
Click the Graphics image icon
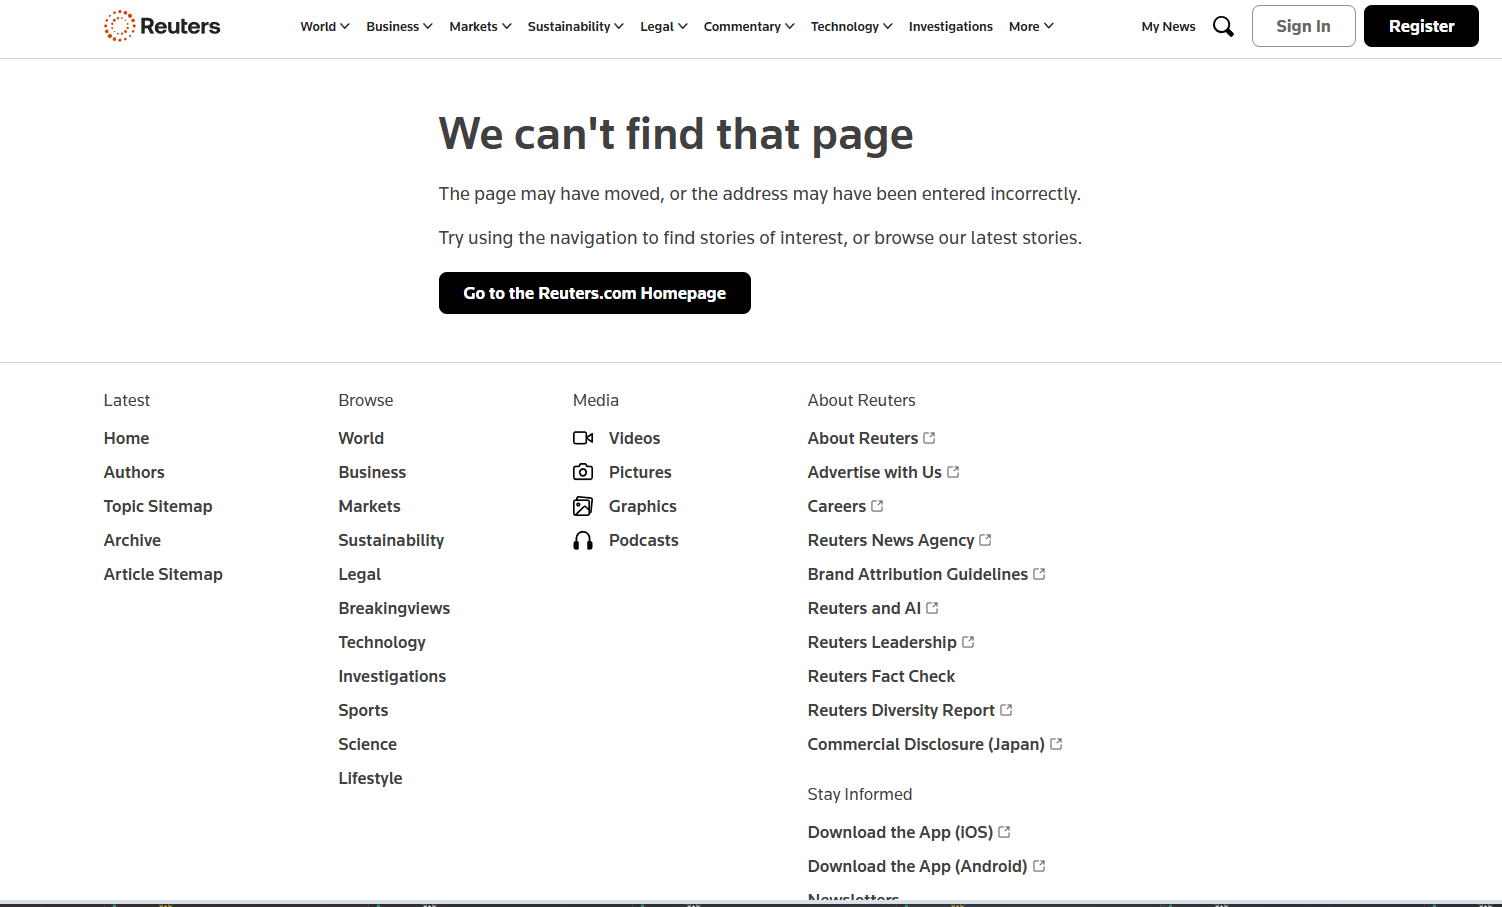(x=583, y=506)
